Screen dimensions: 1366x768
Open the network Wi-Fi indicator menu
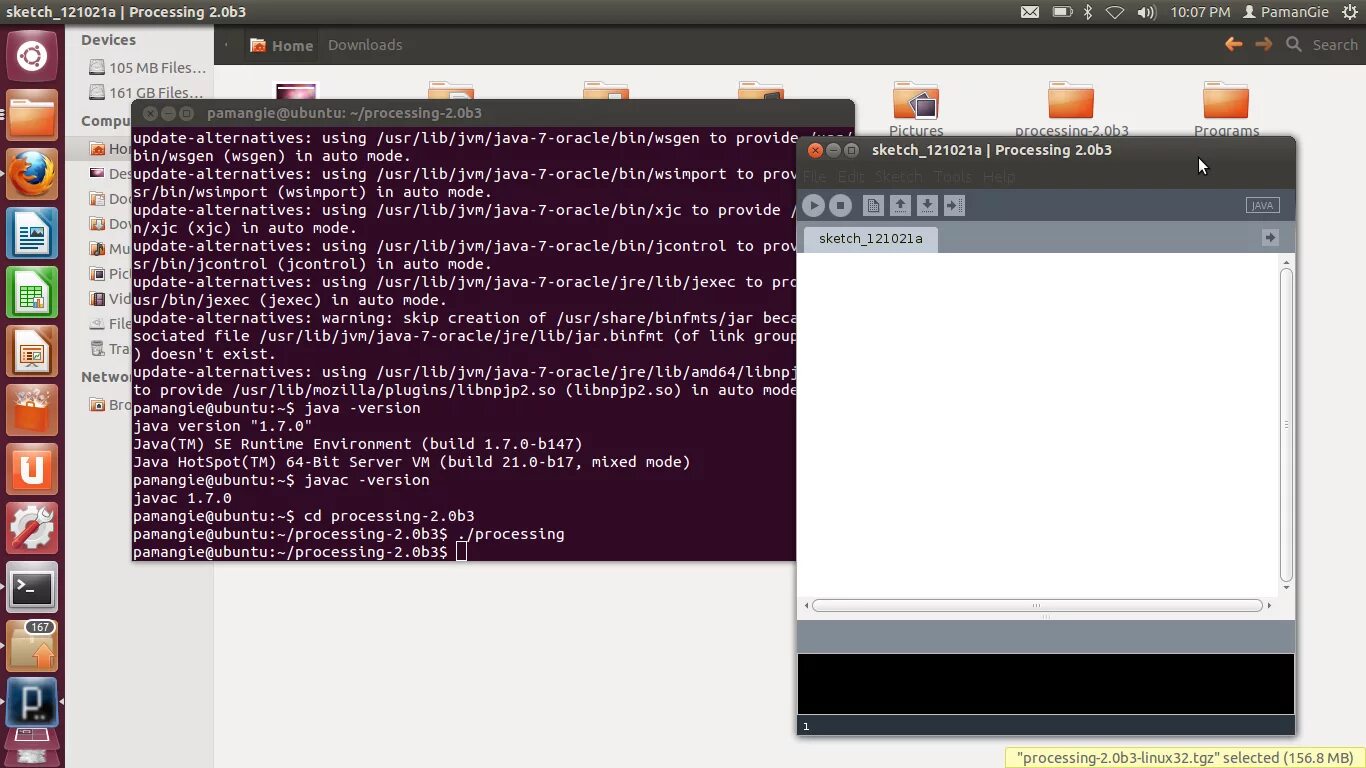pos(1115,12)
